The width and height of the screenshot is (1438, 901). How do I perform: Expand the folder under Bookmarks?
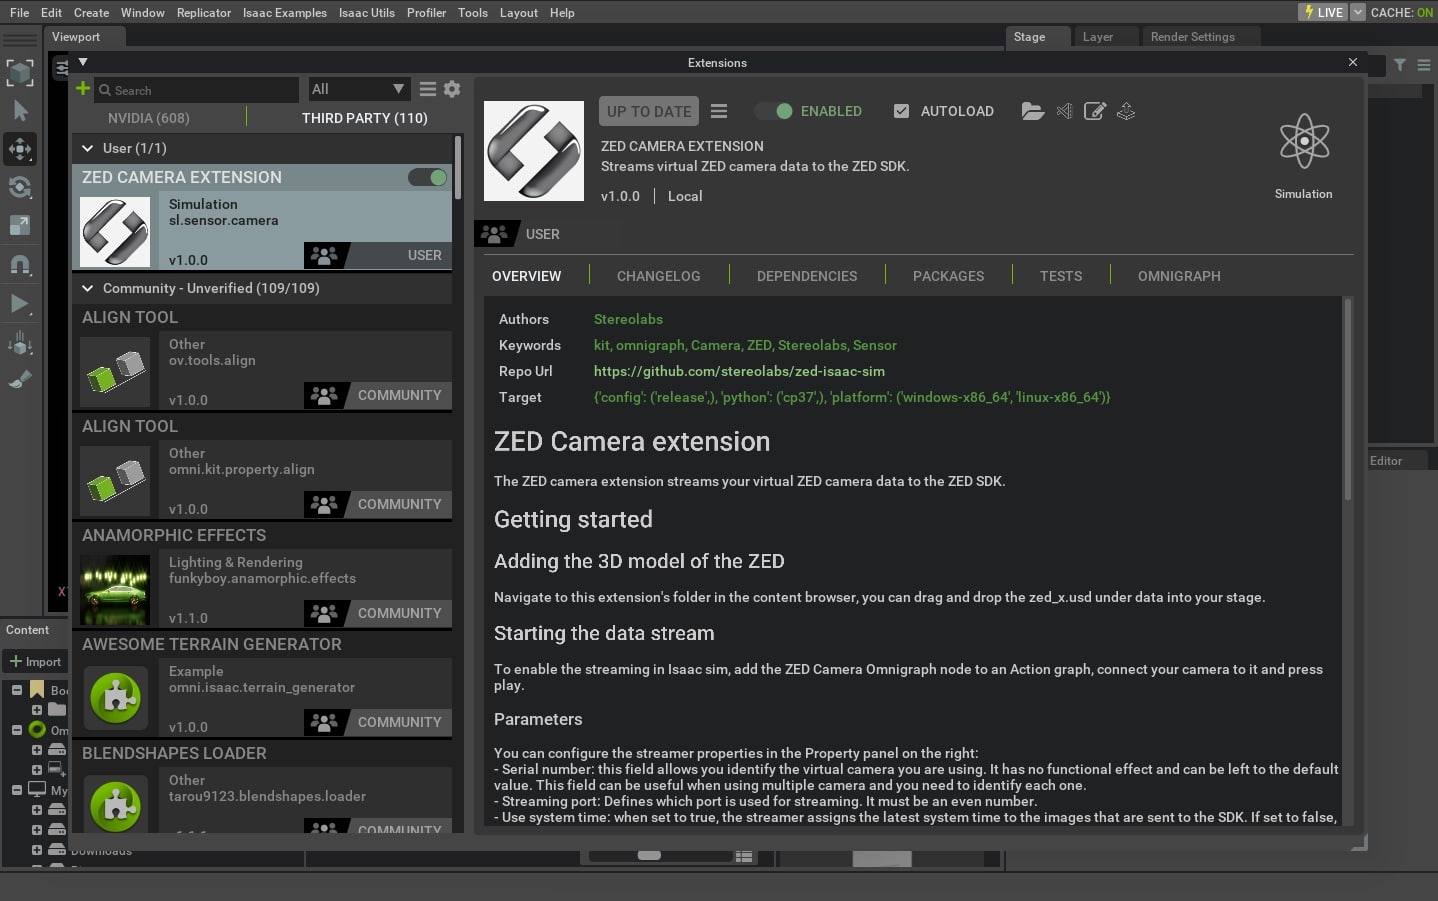coord(37,710)
